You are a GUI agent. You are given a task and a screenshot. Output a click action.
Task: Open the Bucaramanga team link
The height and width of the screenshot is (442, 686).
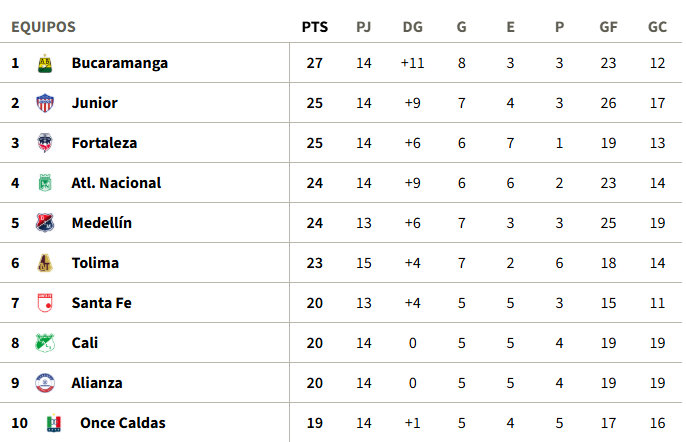[119, 63]
